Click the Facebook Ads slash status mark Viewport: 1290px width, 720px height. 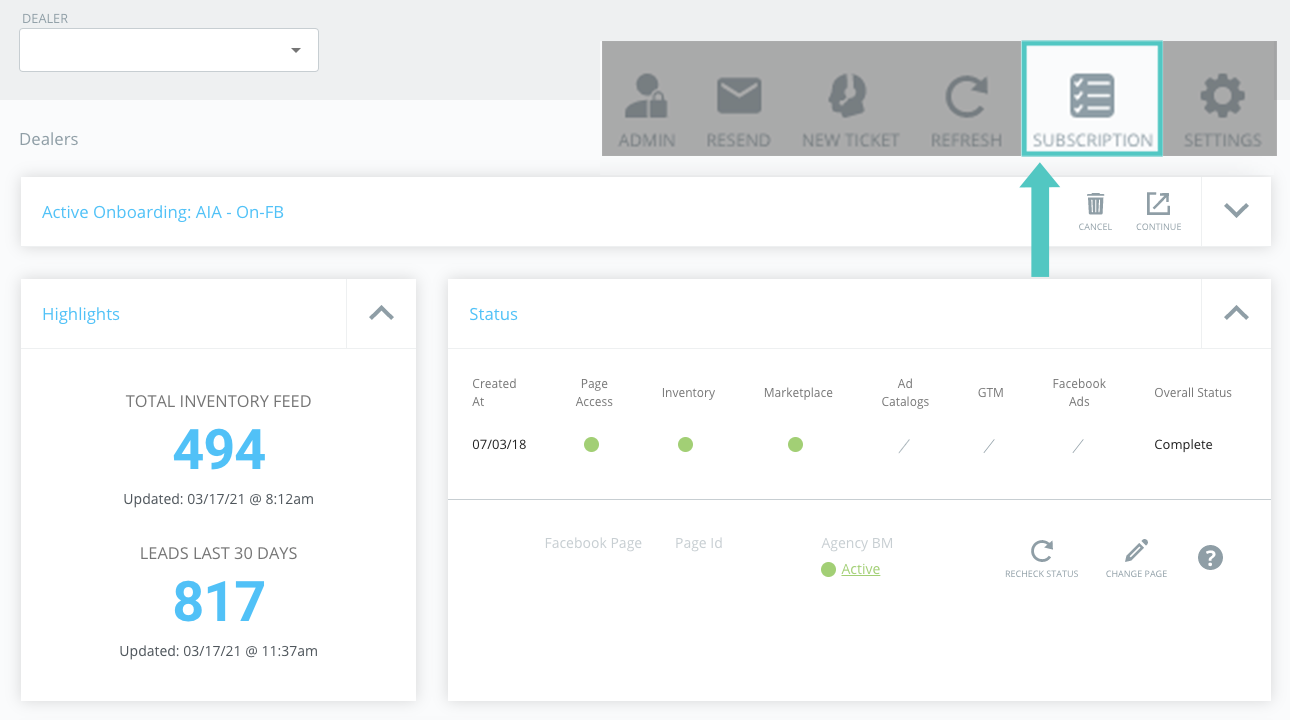(x=1078, y=445)
